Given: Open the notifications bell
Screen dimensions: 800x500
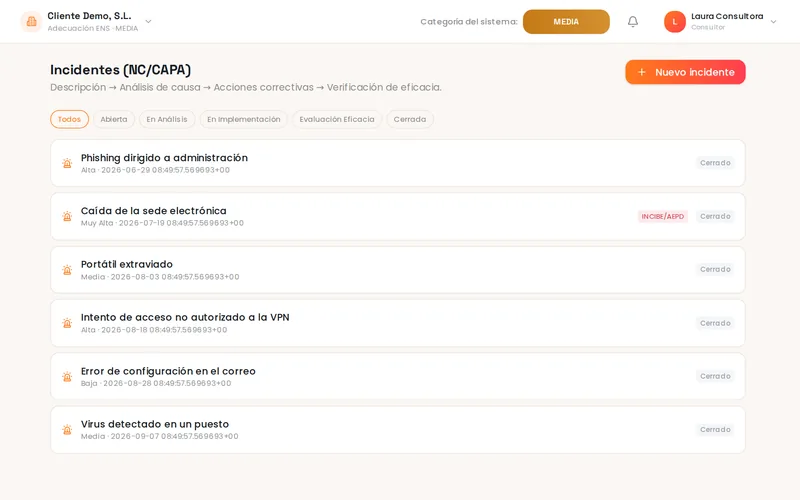Looking at the screenshot, I should coord(633,21).
